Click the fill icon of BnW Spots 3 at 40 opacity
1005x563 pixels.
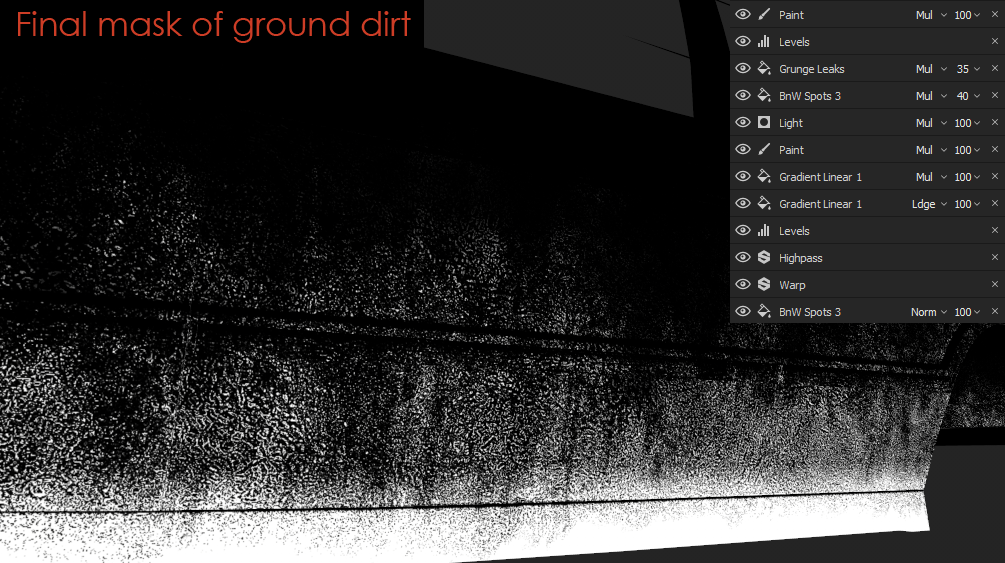coord(763,95)
